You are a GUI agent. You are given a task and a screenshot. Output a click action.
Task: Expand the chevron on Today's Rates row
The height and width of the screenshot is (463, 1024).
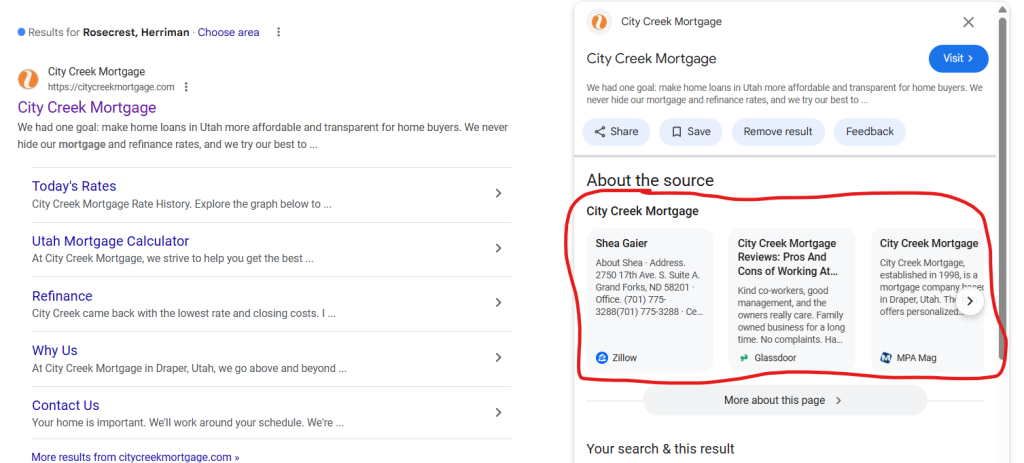498,193
